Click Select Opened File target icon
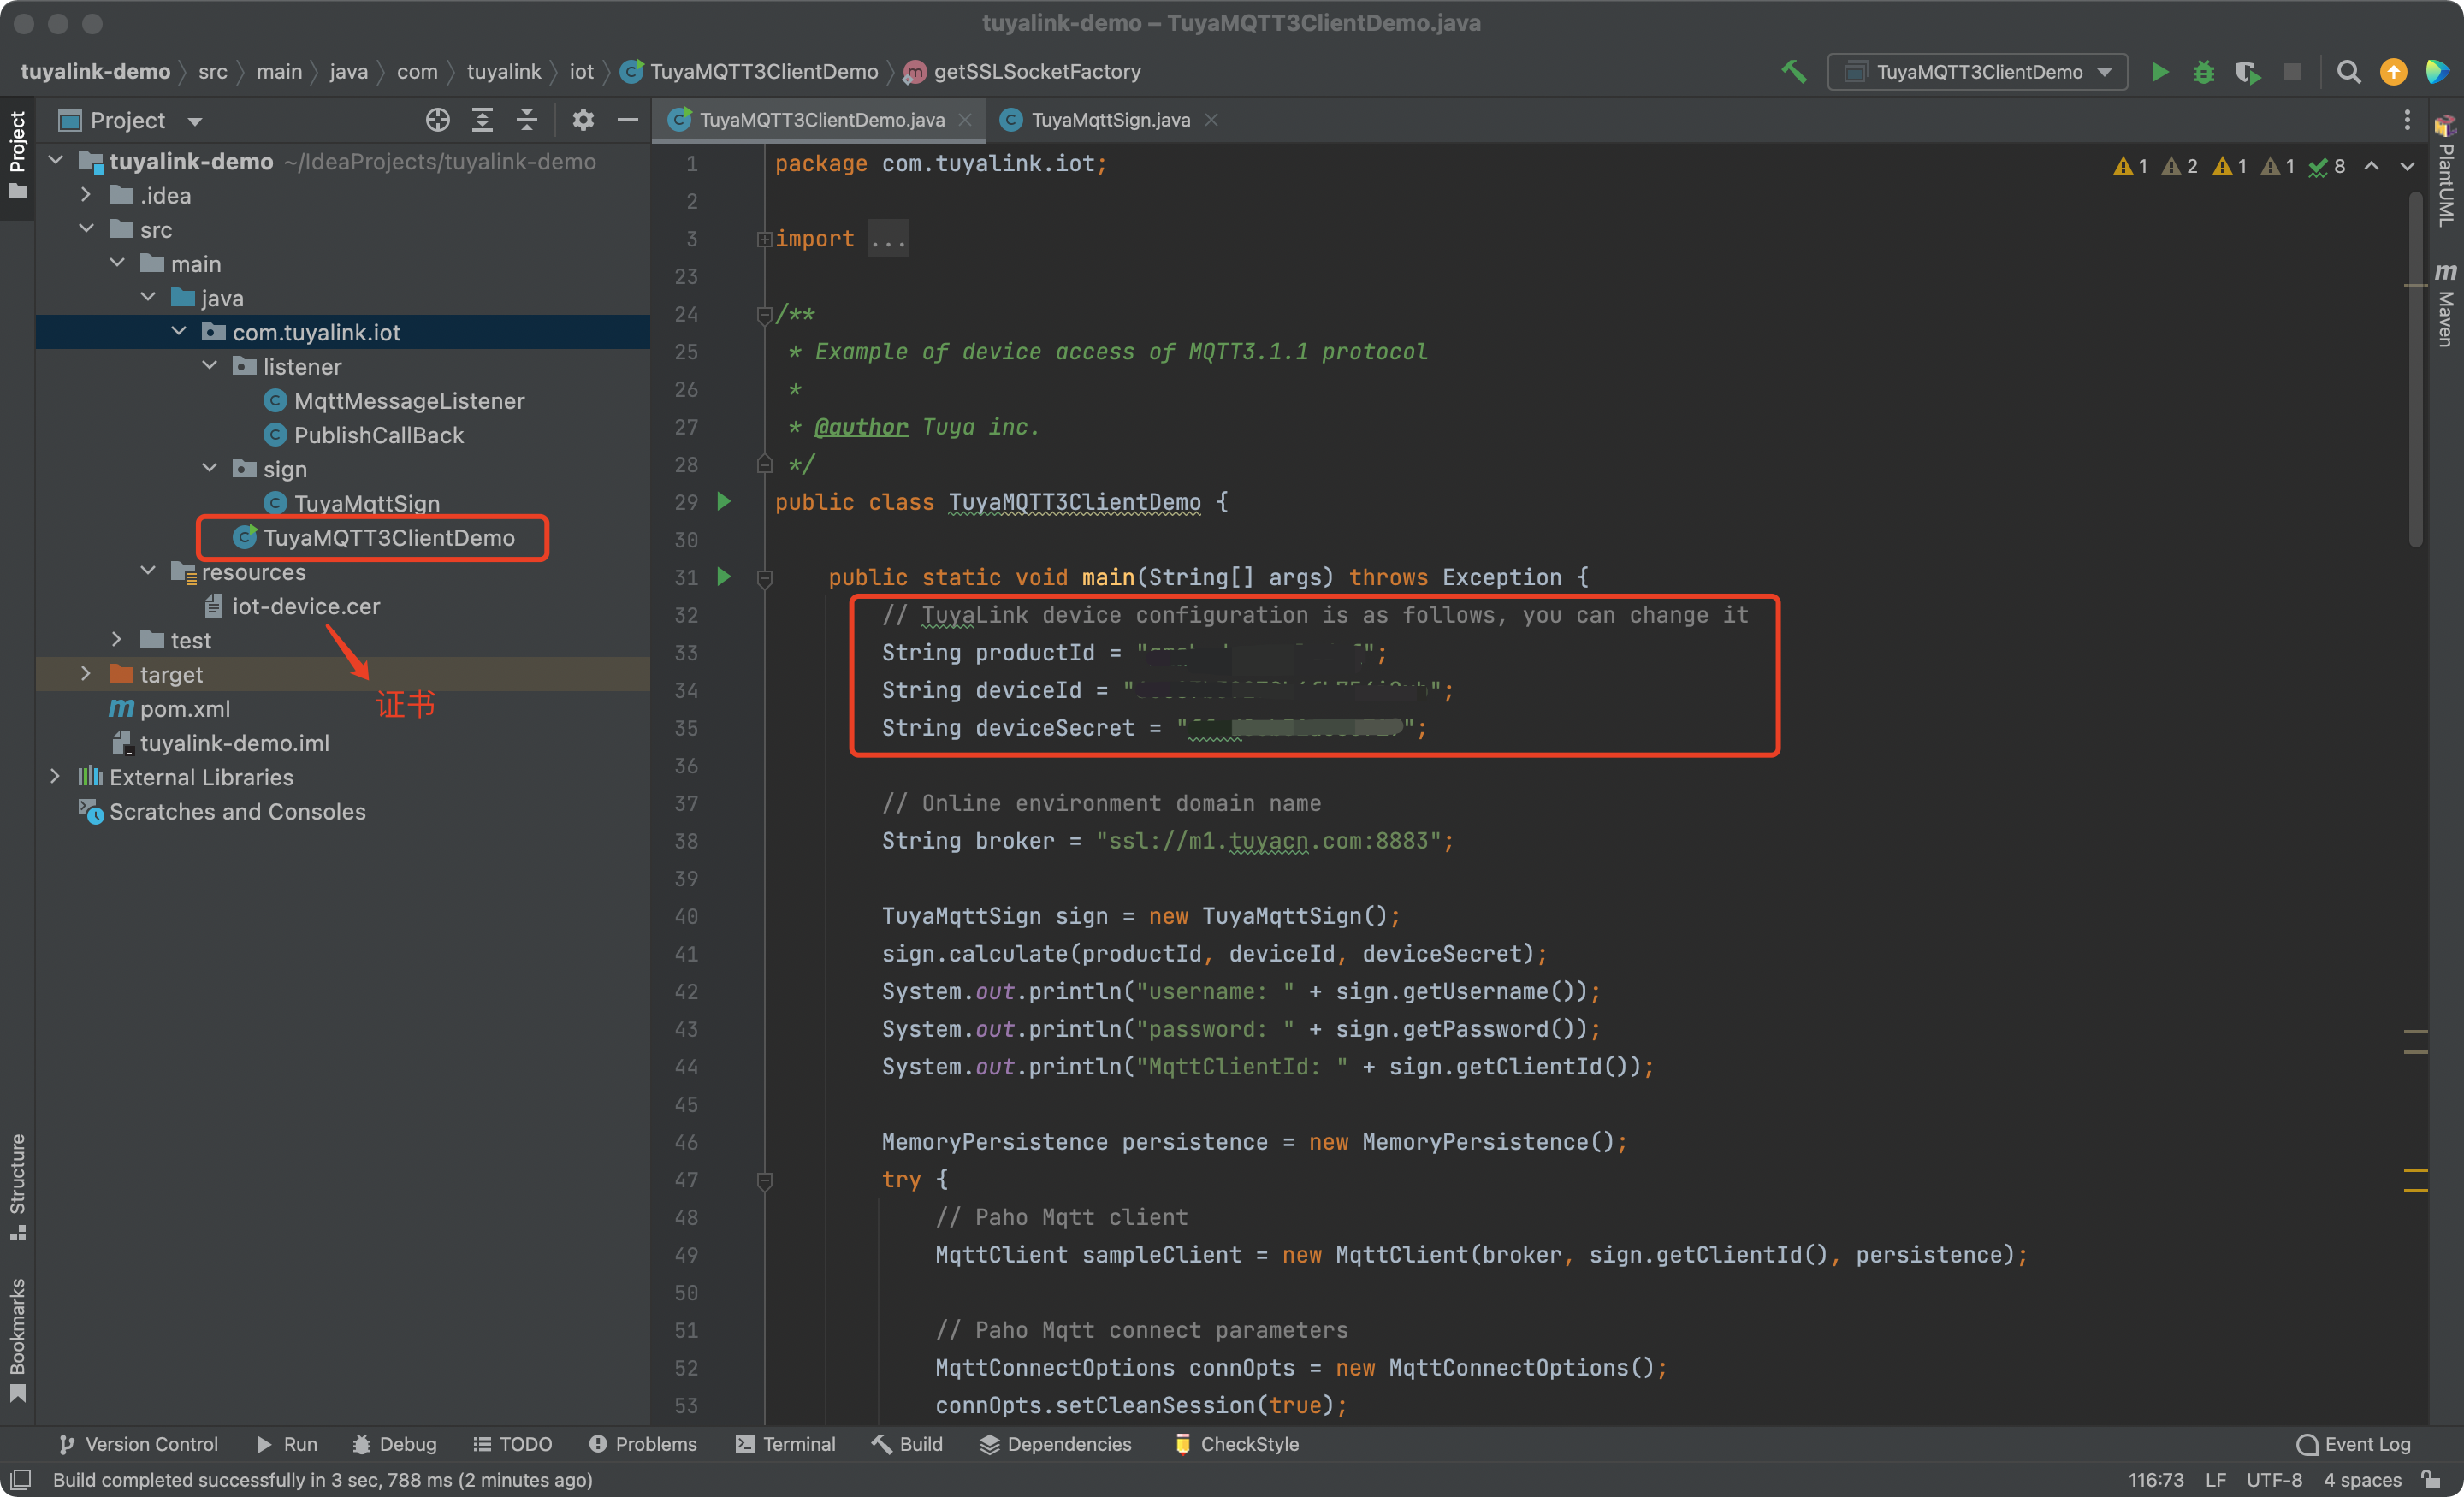This screenshot has width=2464, height=1497. coord(437,120)
